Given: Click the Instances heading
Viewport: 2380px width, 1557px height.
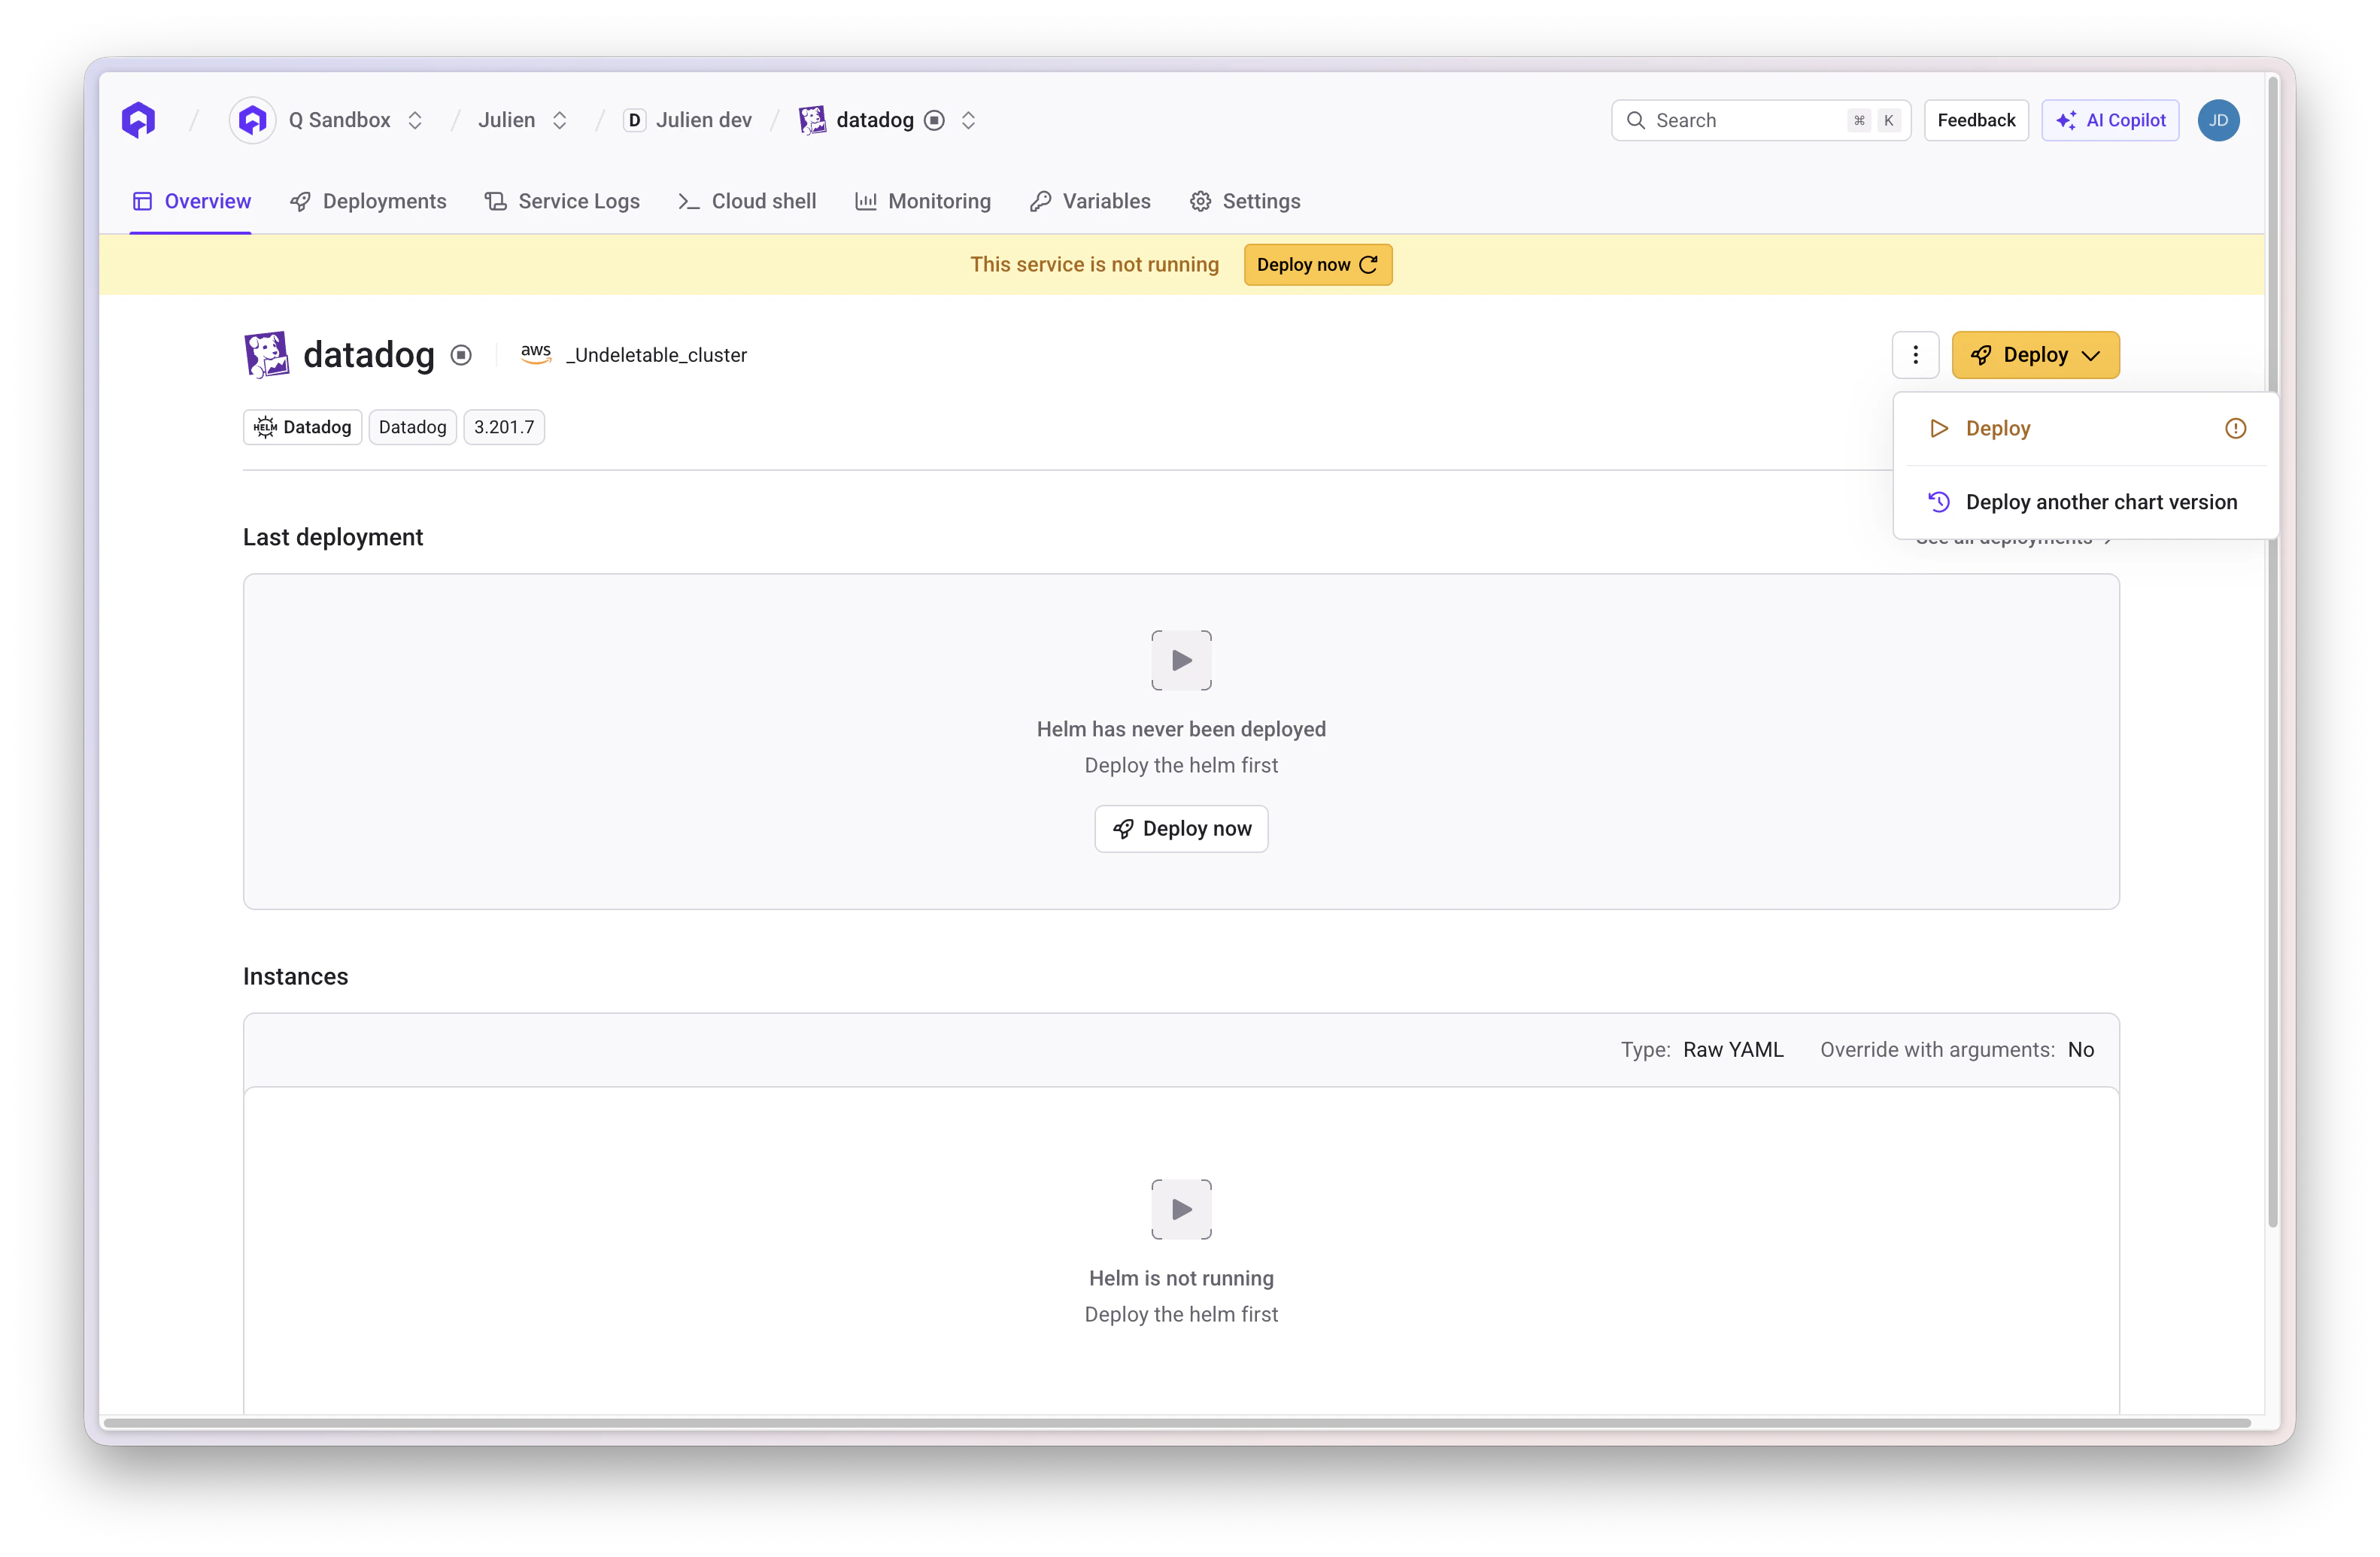Looking at the screenshot, I should tap(295, 976).
